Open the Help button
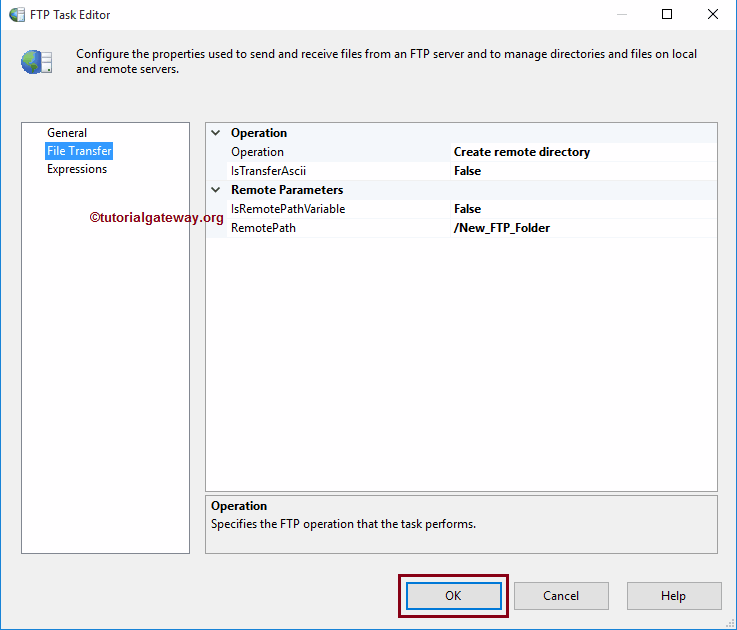This screenshot has width=737, height=630. pyautogui.click(x=674, y=596)
